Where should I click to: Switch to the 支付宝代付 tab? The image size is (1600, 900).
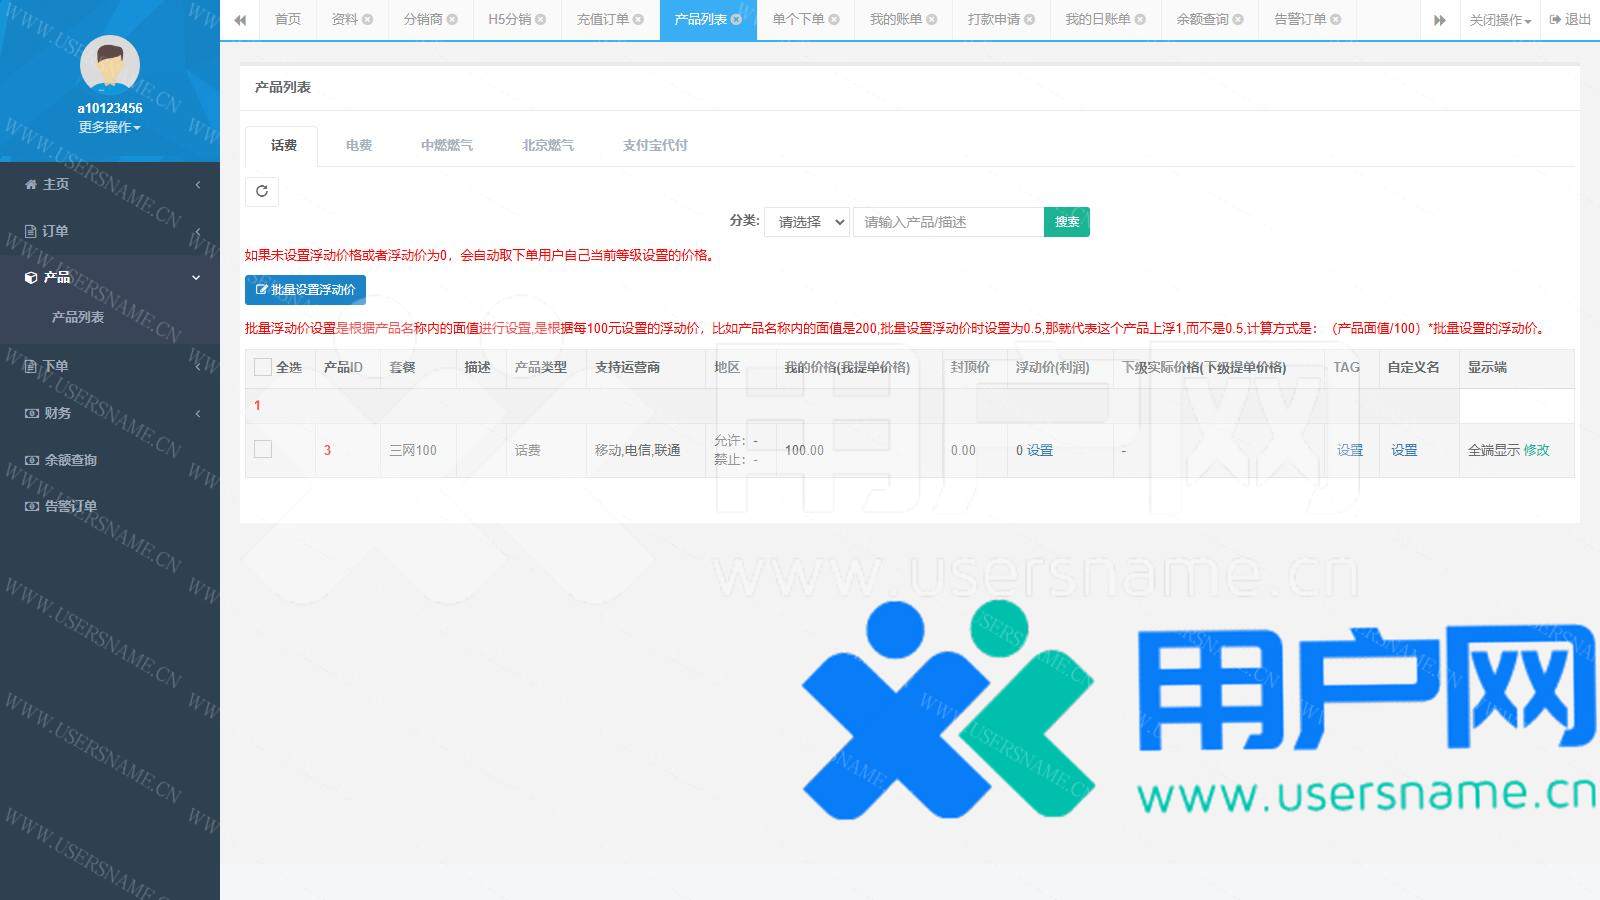click(655, 145)
